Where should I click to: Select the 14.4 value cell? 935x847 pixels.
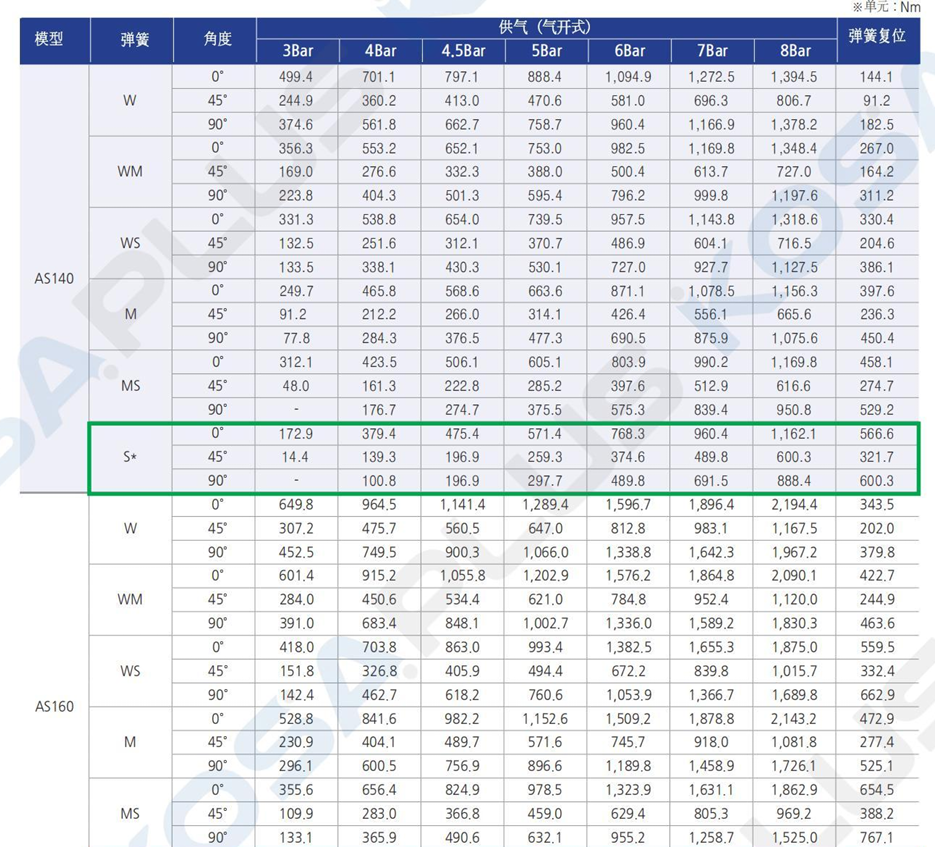297,457
